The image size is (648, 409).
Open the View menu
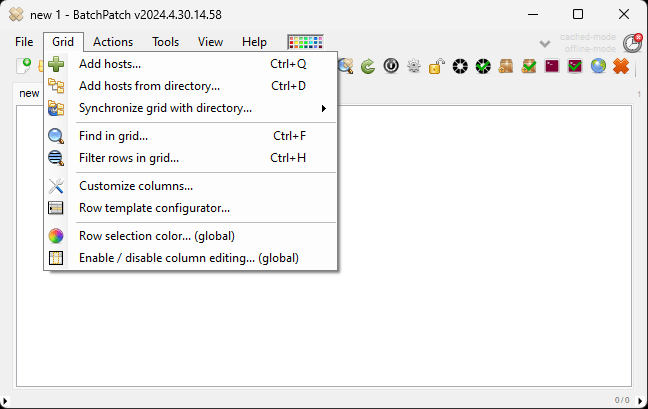(x=210, y=42)
